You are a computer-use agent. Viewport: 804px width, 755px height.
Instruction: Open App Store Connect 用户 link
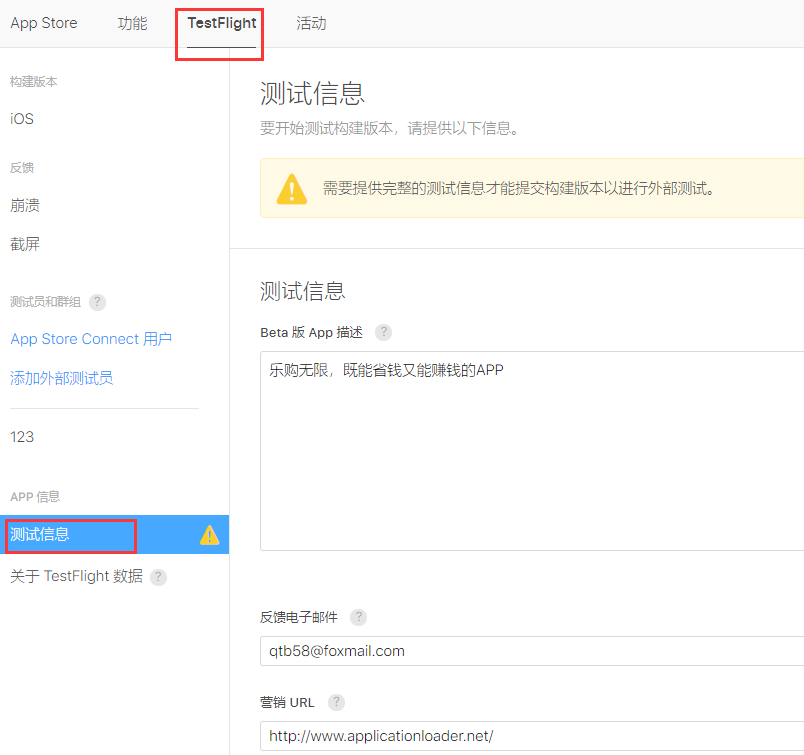click(x=91, y=339)
